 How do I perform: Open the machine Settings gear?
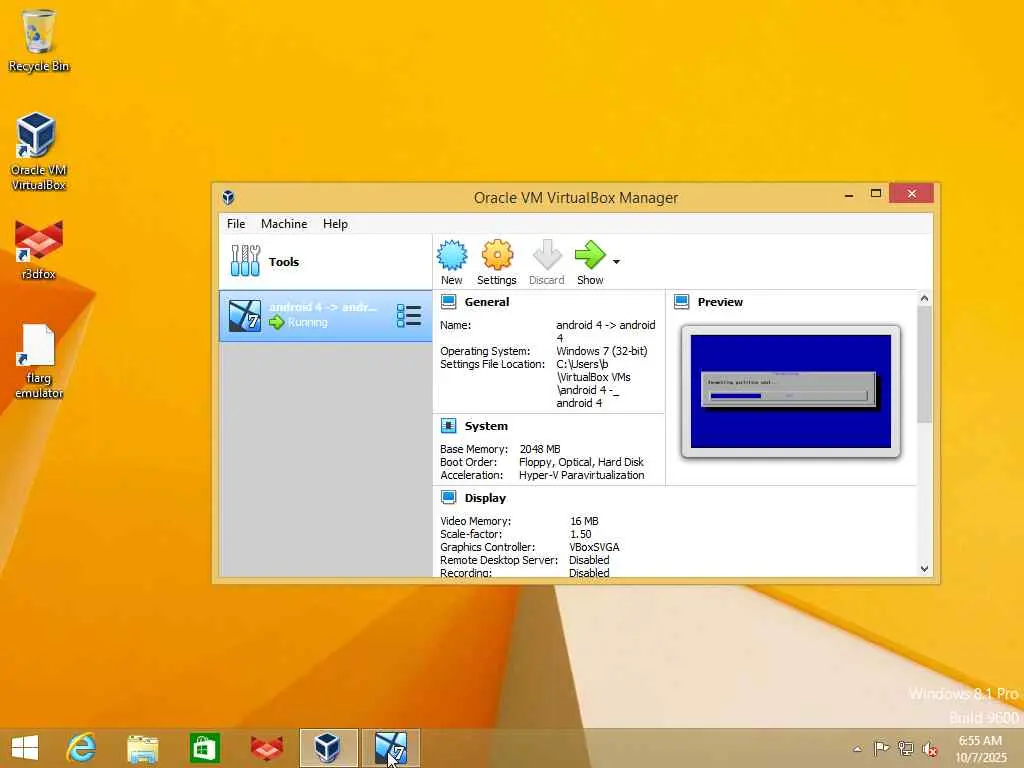click(x=497, y=255)
